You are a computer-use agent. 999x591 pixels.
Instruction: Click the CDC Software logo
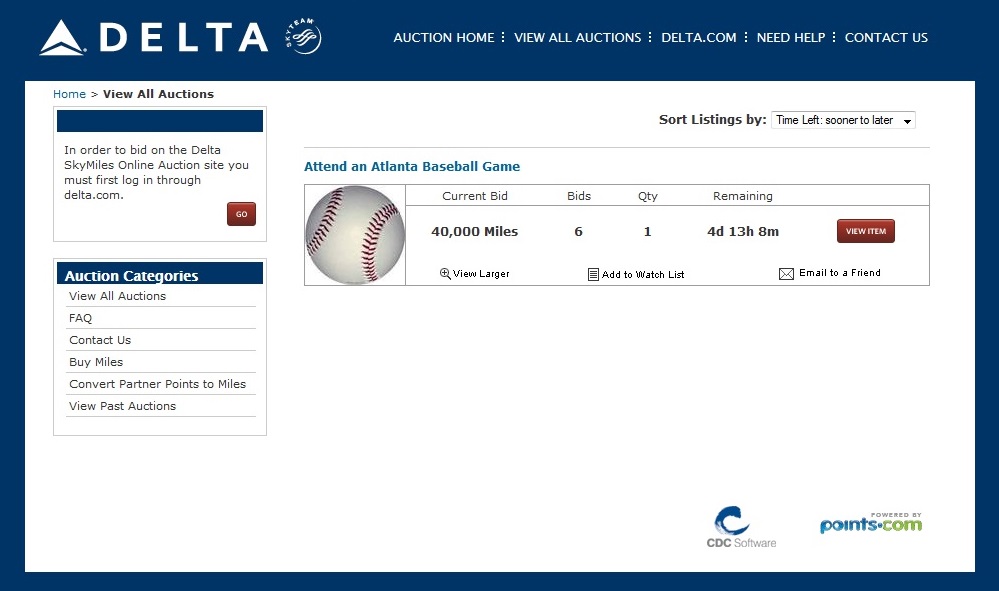click(x=740, y=527)
